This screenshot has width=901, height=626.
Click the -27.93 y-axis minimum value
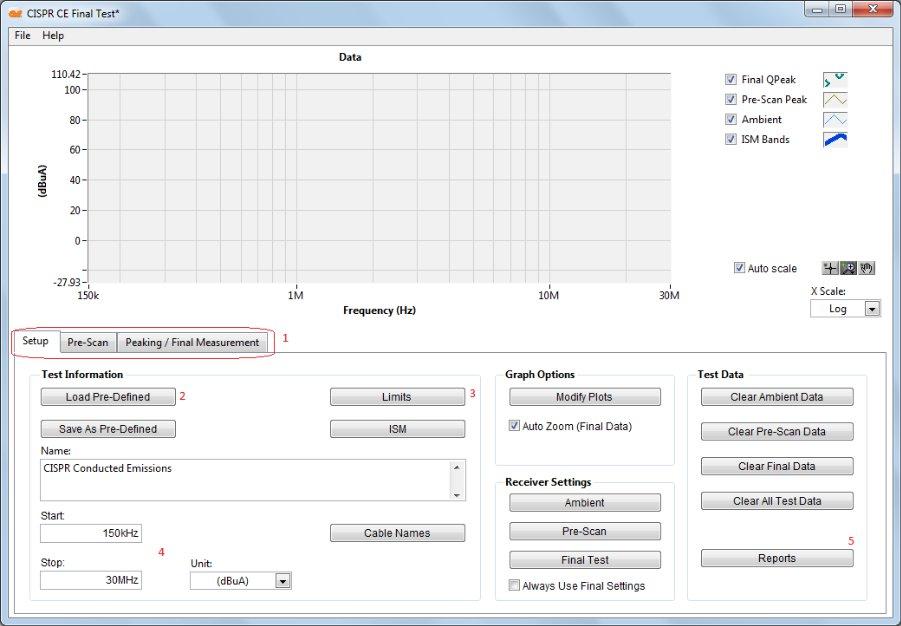67,283
